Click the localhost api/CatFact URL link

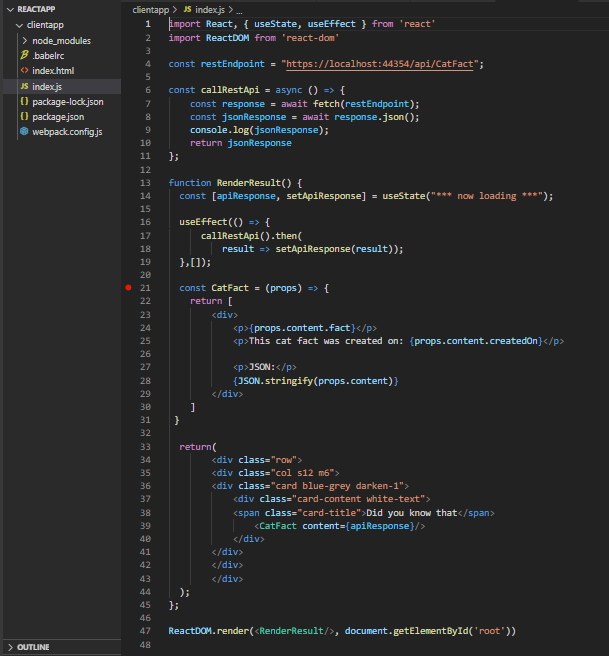[x=381, y=64]
